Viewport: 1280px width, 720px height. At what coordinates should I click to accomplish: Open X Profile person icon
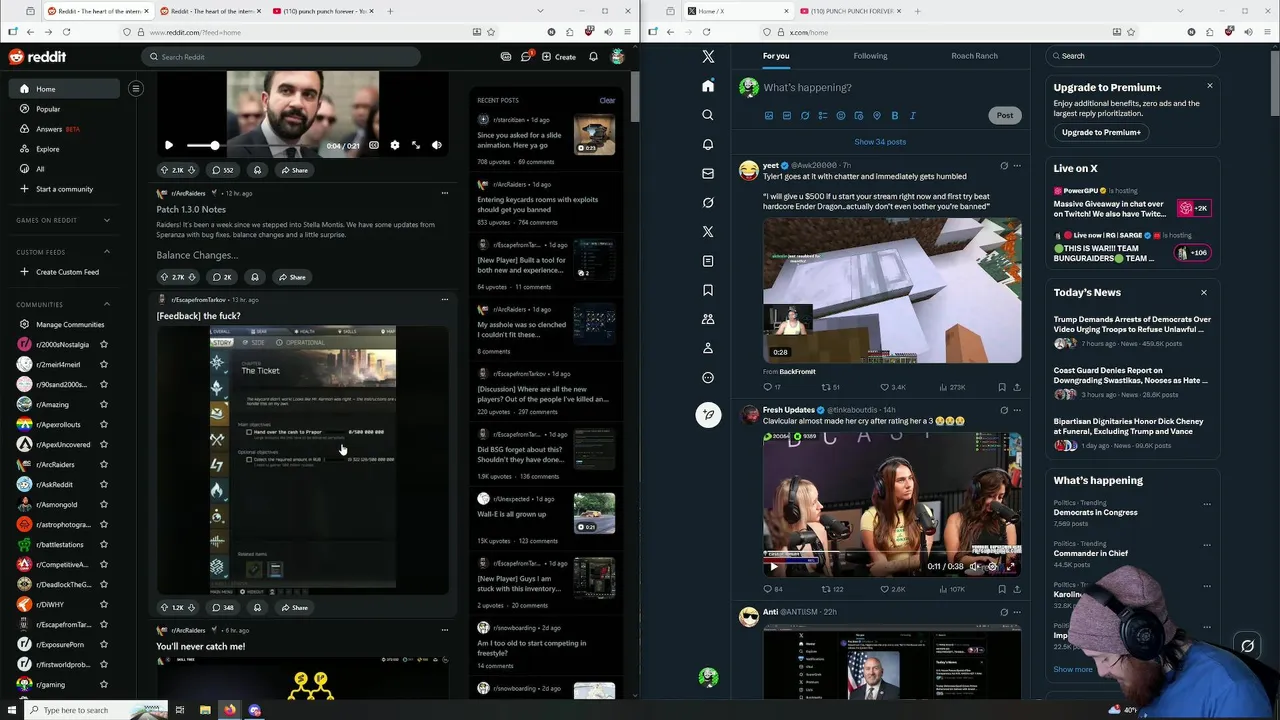point(708,348)
